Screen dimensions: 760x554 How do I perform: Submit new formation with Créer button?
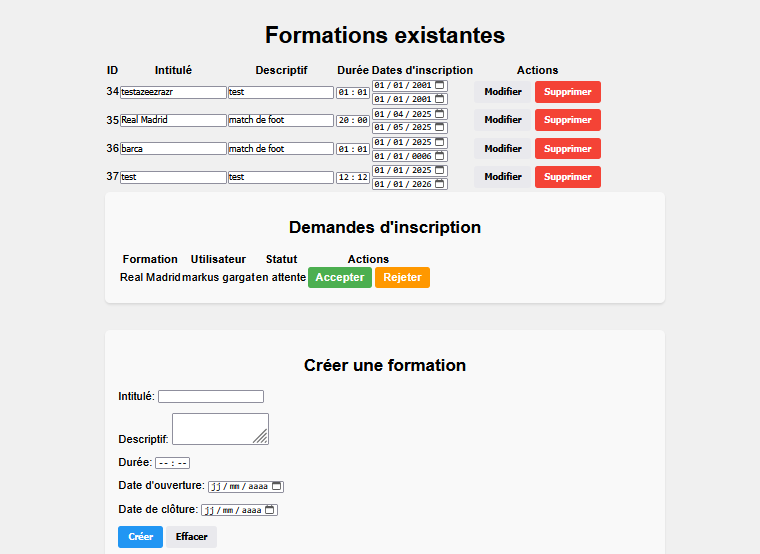click(140, 537)
